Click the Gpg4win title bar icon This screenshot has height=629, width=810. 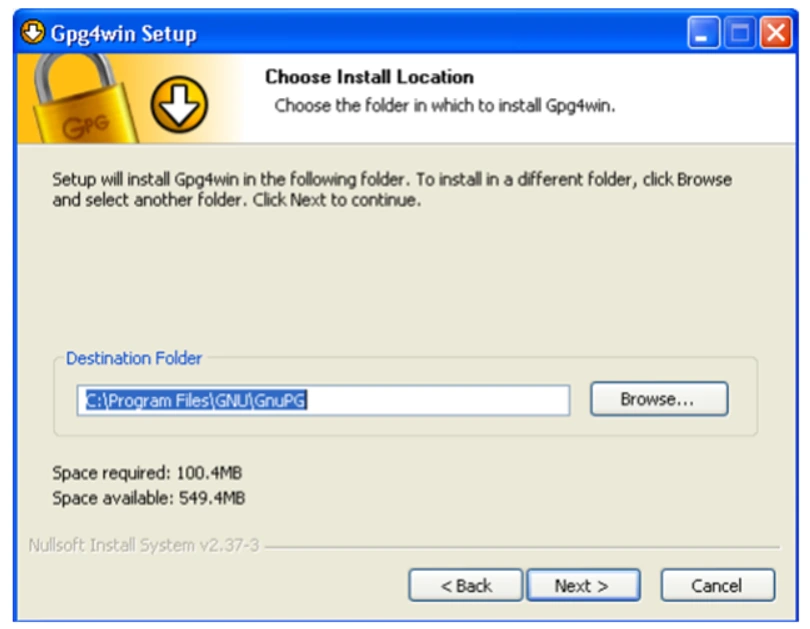coord(33,33)
